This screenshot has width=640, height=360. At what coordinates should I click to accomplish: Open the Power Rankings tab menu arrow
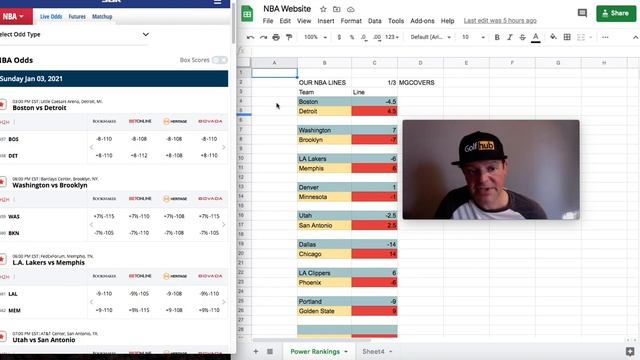pos(346,351)
